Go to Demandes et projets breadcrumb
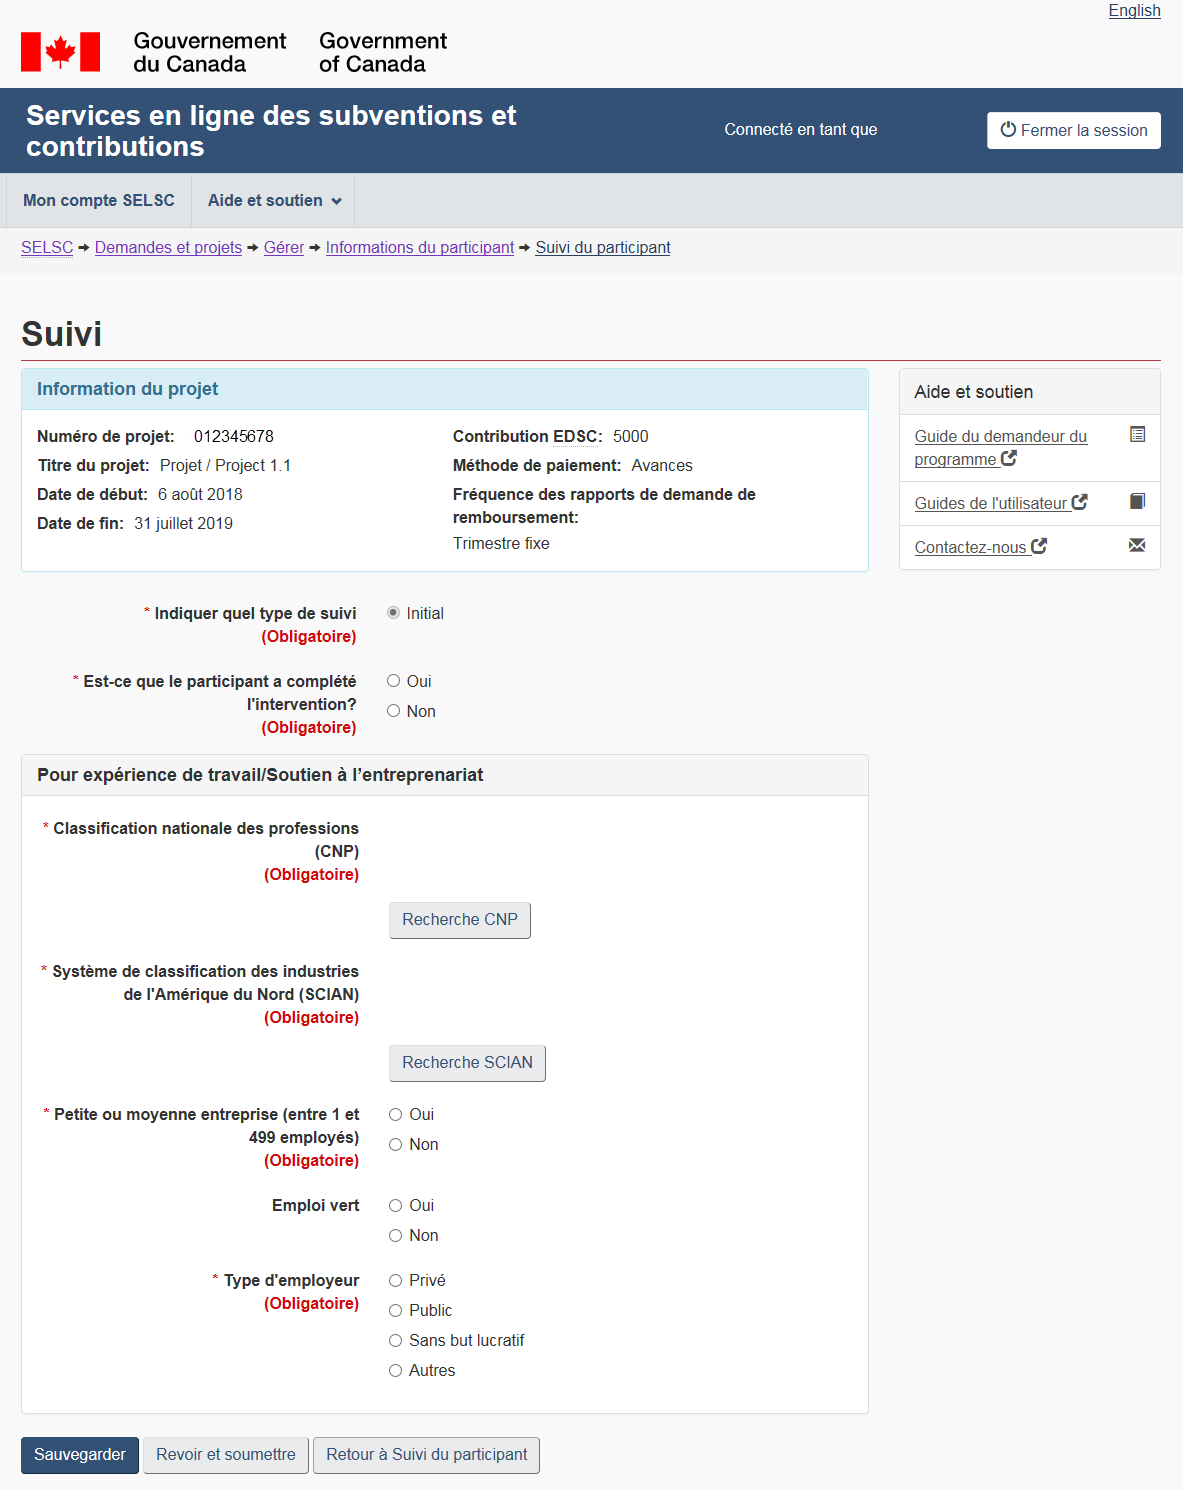The width and height of the screenshot is (1183, 1490). click(x=168, y=248)
